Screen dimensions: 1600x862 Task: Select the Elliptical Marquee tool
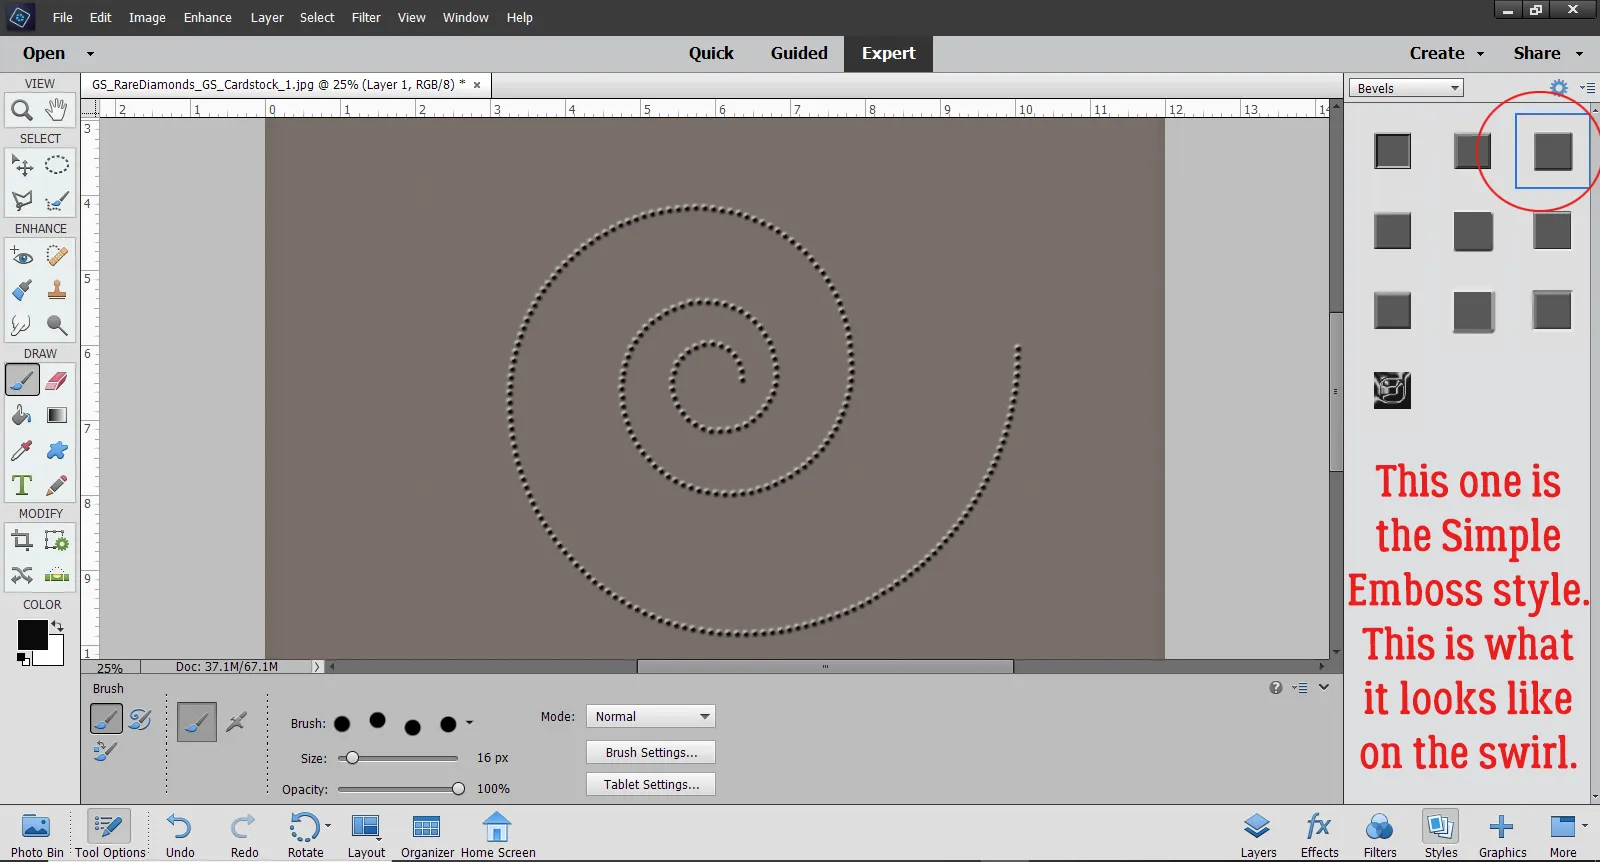point(57,165)
